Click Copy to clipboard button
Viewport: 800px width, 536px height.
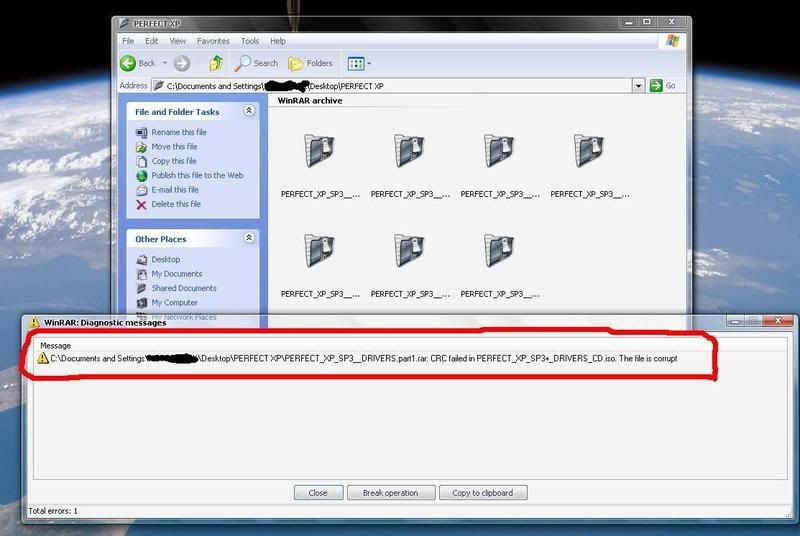tap(483, 493)
